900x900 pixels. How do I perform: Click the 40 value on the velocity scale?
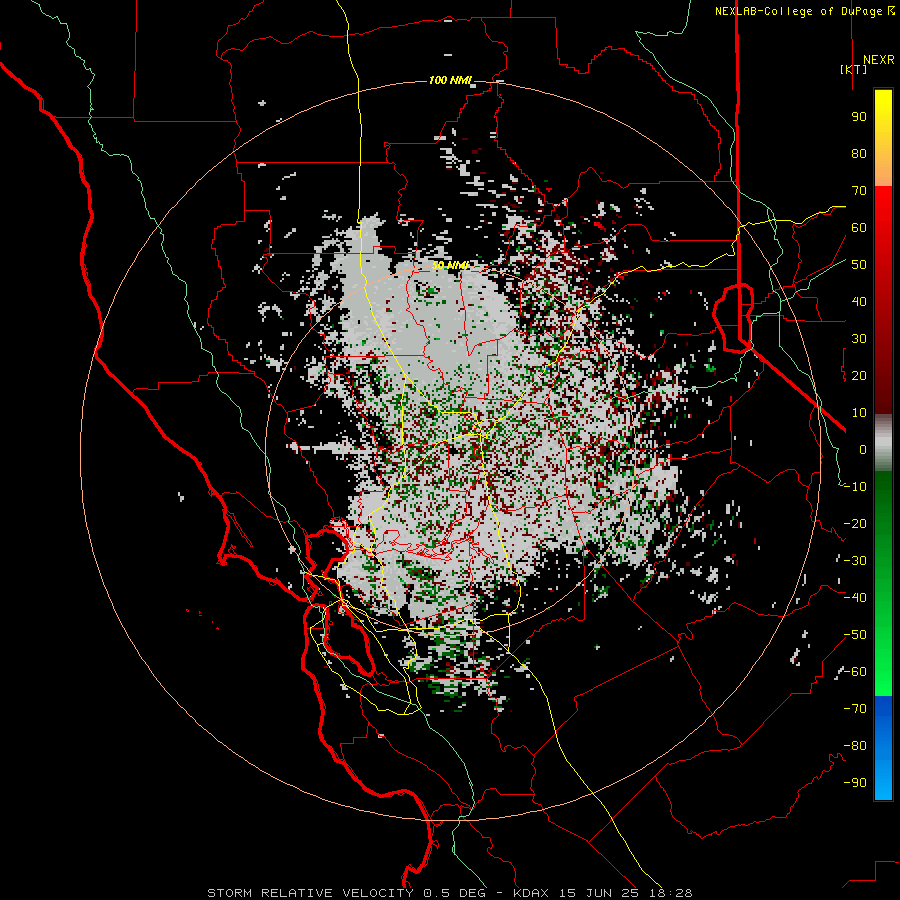tap(859, 302)
